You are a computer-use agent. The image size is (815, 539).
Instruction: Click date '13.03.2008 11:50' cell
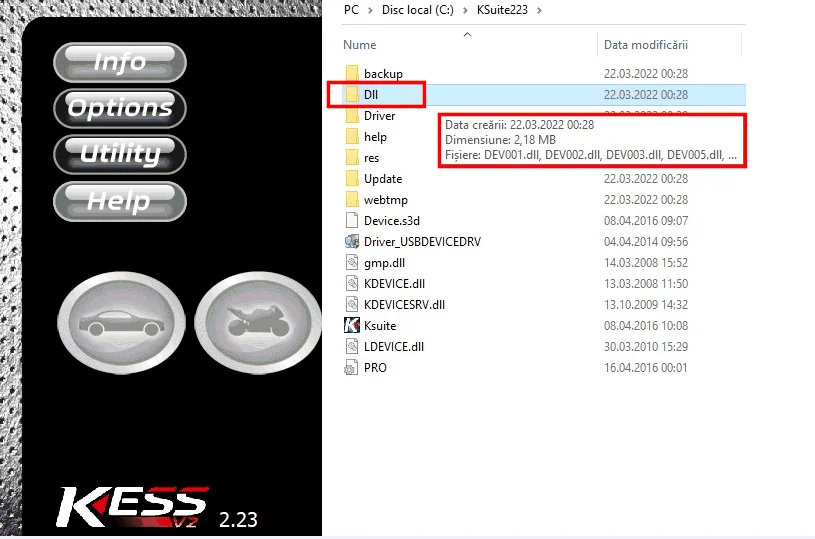(x=646, y=284)
